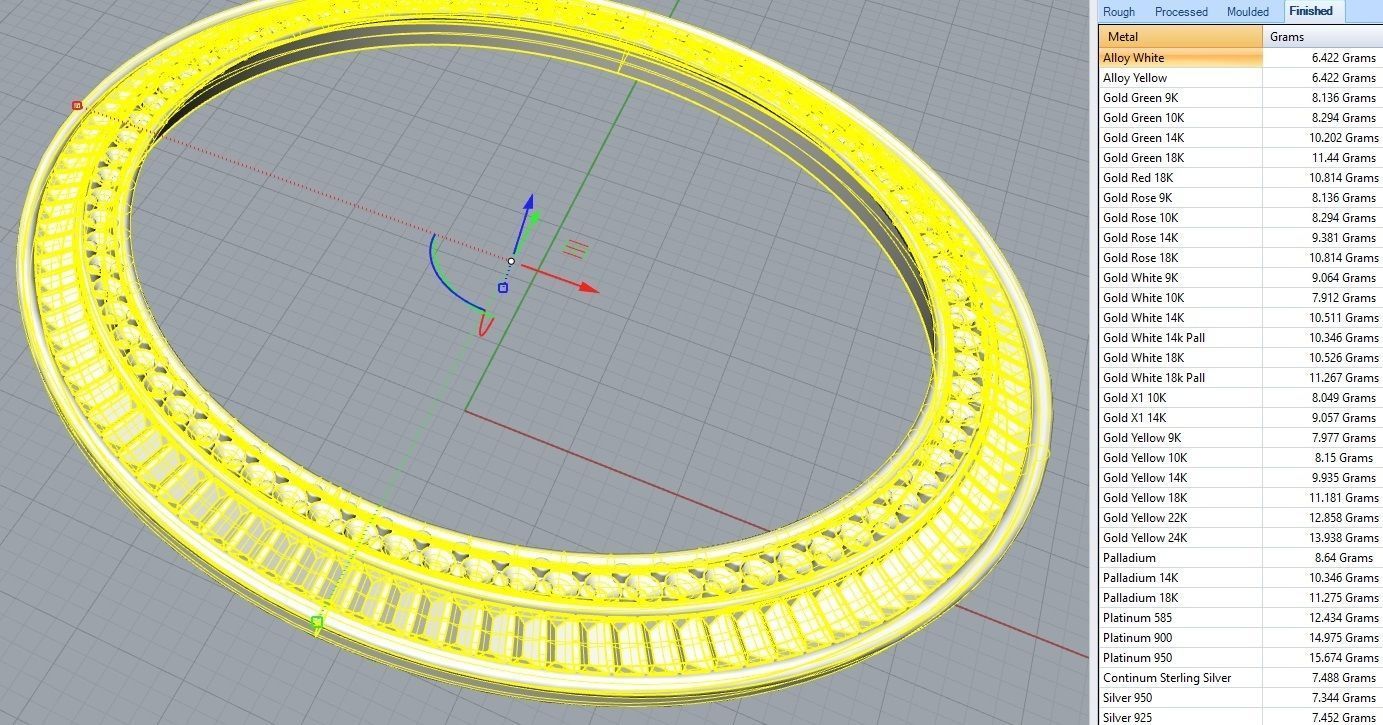The width and height of the screenshot is (1383, 725).
Task: Select the Gold White 18K row
Action: pyautogui.click(x=1240, y=358)
